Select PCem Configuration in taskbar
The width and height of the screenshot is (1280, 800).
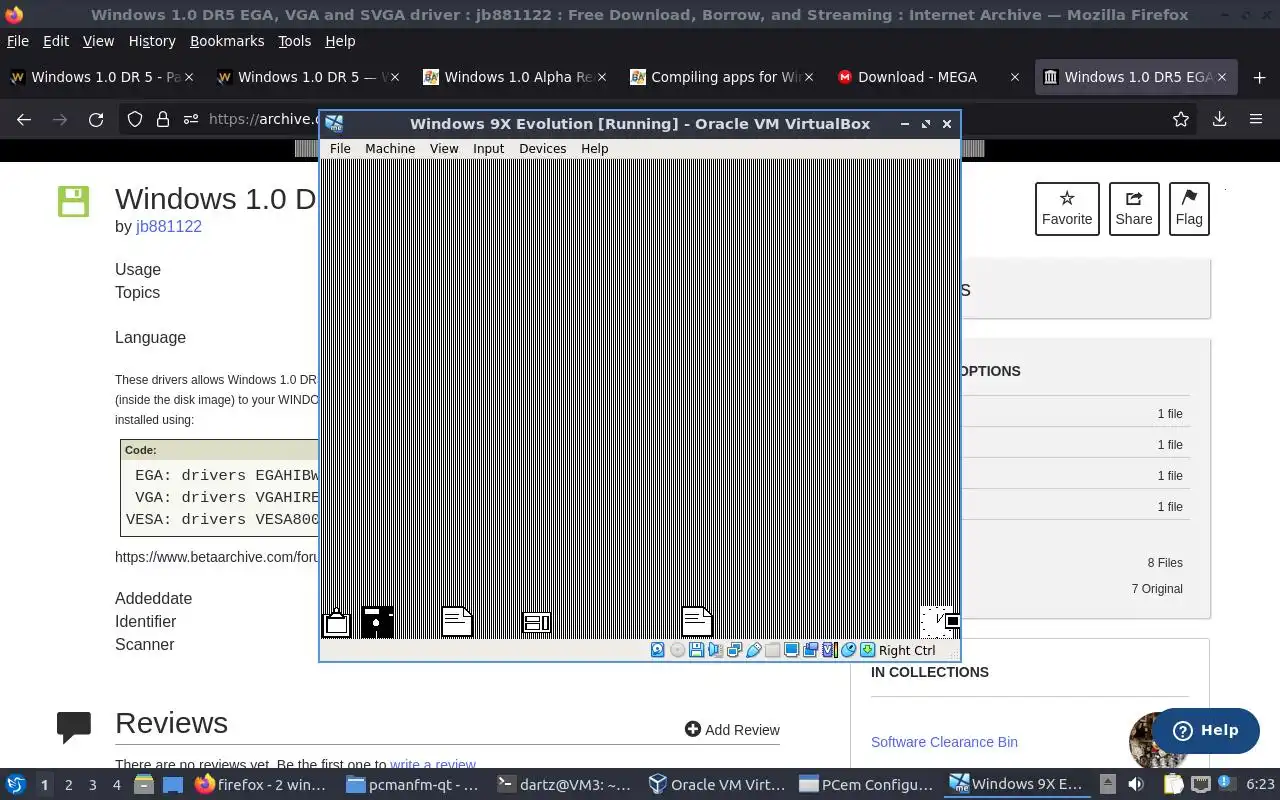tap(866, 785)
